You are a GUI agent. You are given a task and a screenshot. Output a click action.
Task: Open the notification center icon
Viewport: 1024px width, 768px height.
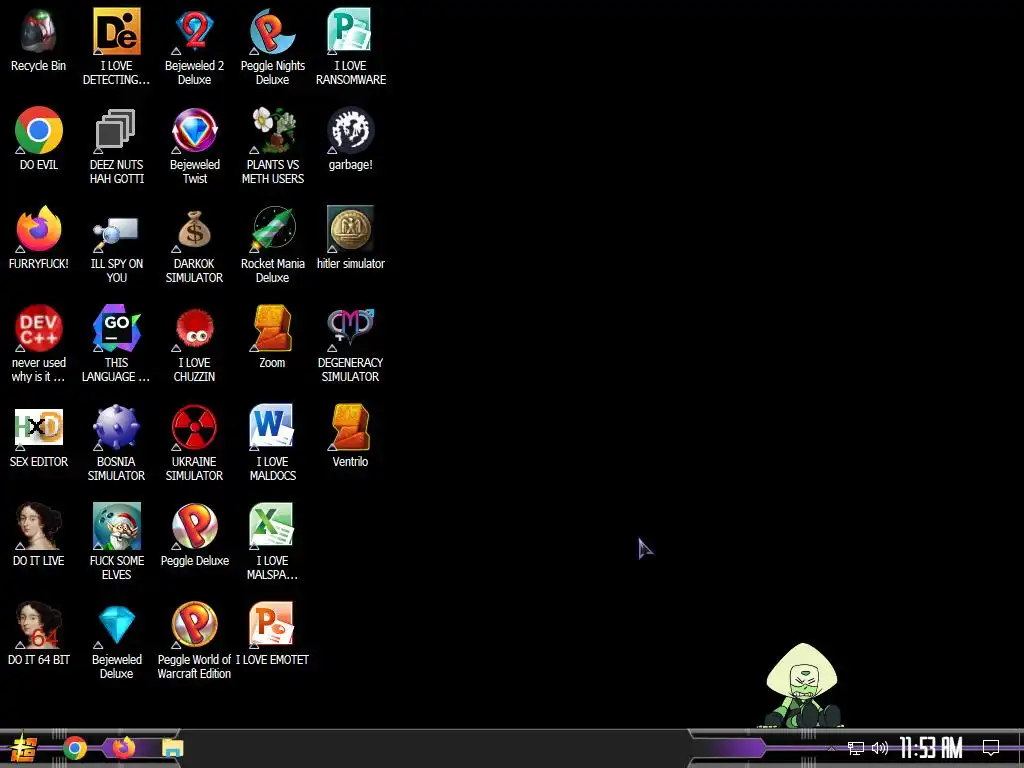pos(991,748)
